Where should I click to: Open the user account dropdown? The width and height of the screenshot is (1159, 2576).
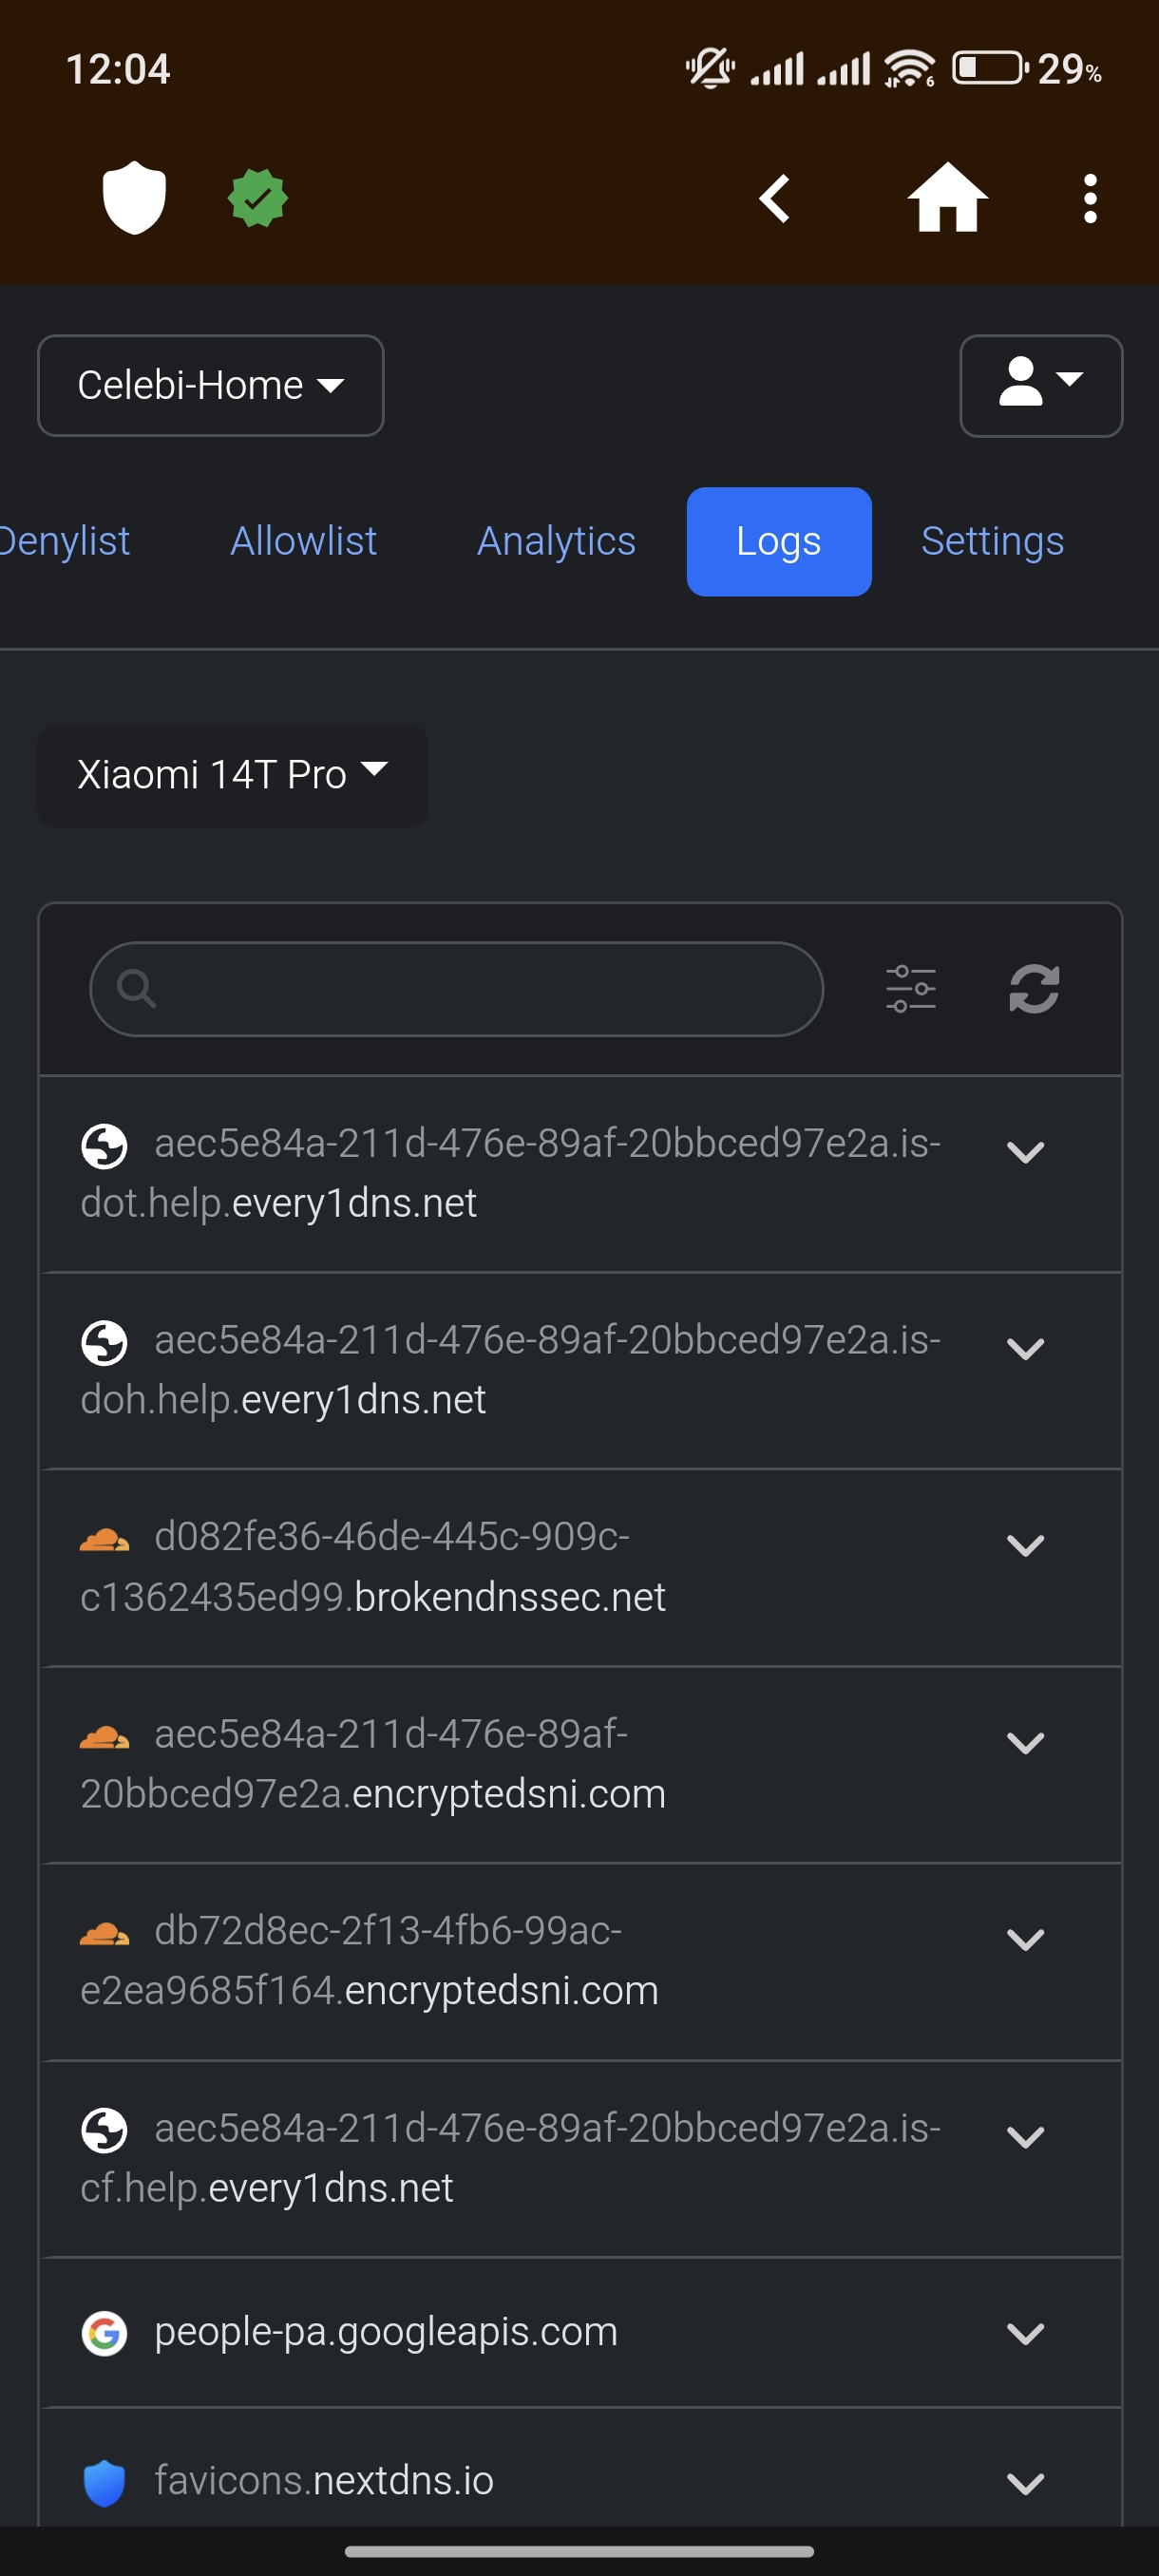(x=1041, y=385)
